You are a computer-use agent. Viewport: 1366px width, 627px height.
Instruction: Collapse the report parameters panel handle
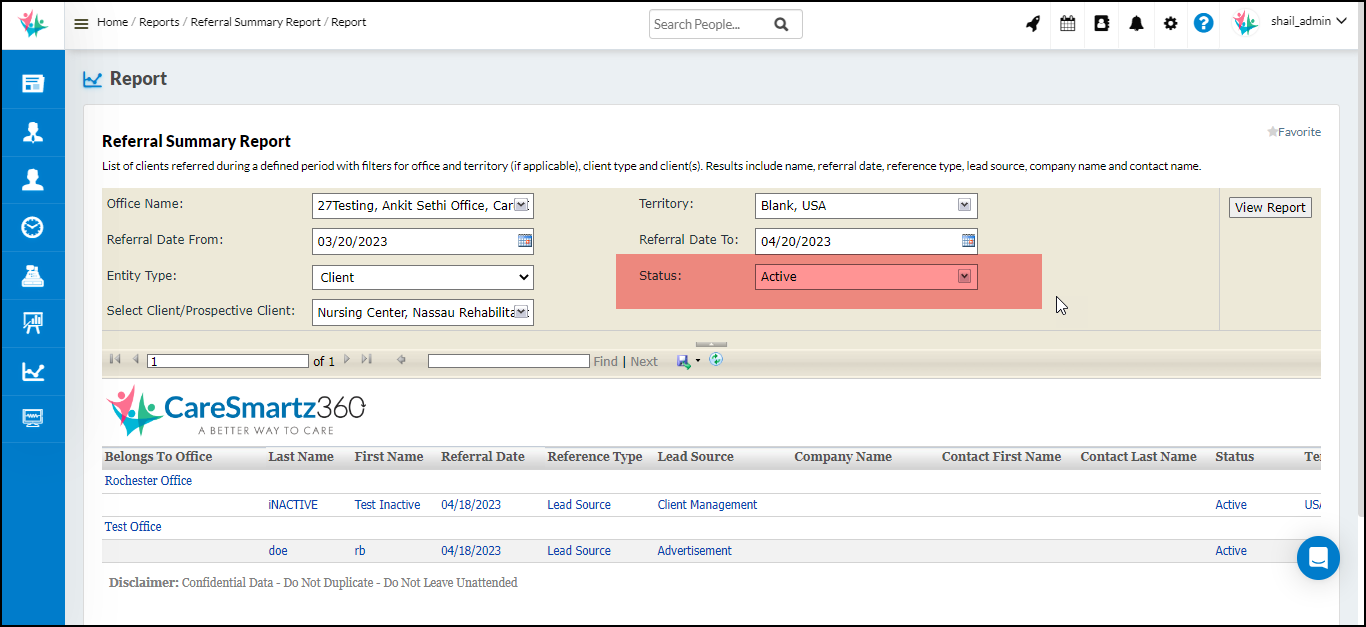[711, 344]
